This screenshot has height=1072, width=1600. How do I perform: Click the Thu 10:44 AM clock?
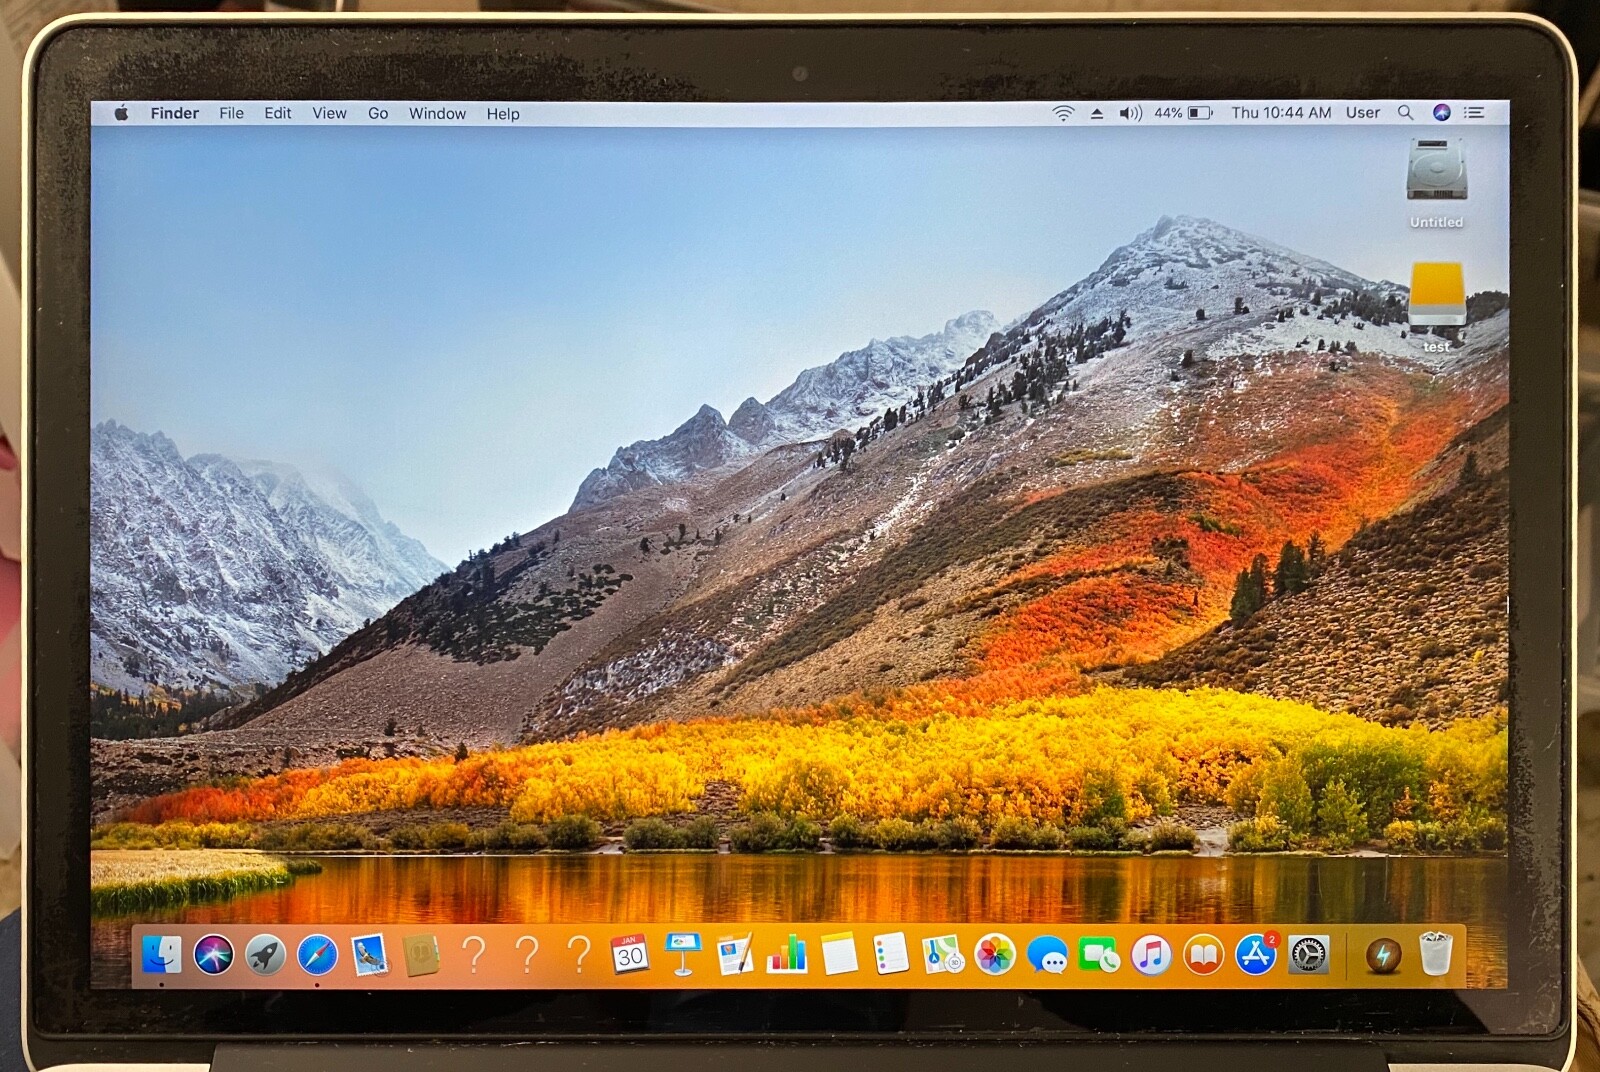coord(1281,113)
